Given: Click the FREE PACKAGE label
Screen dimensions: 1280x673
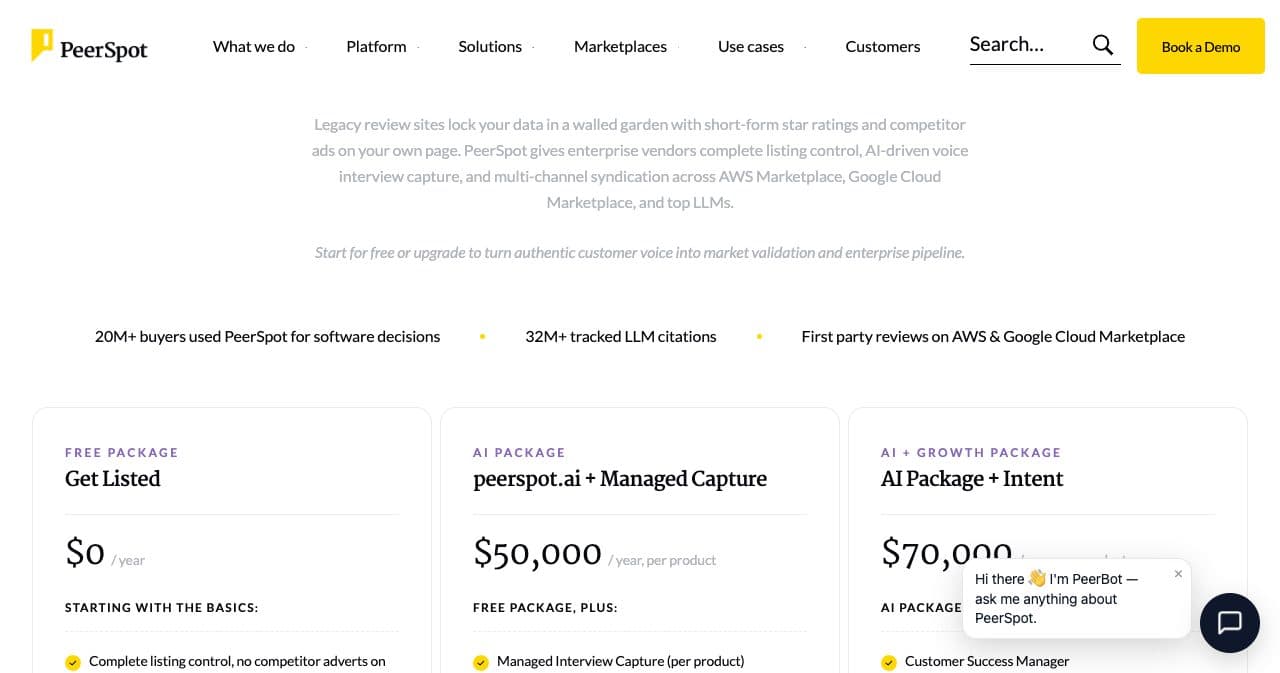Looking at the screenshot, I should click(x=122, y=453).
